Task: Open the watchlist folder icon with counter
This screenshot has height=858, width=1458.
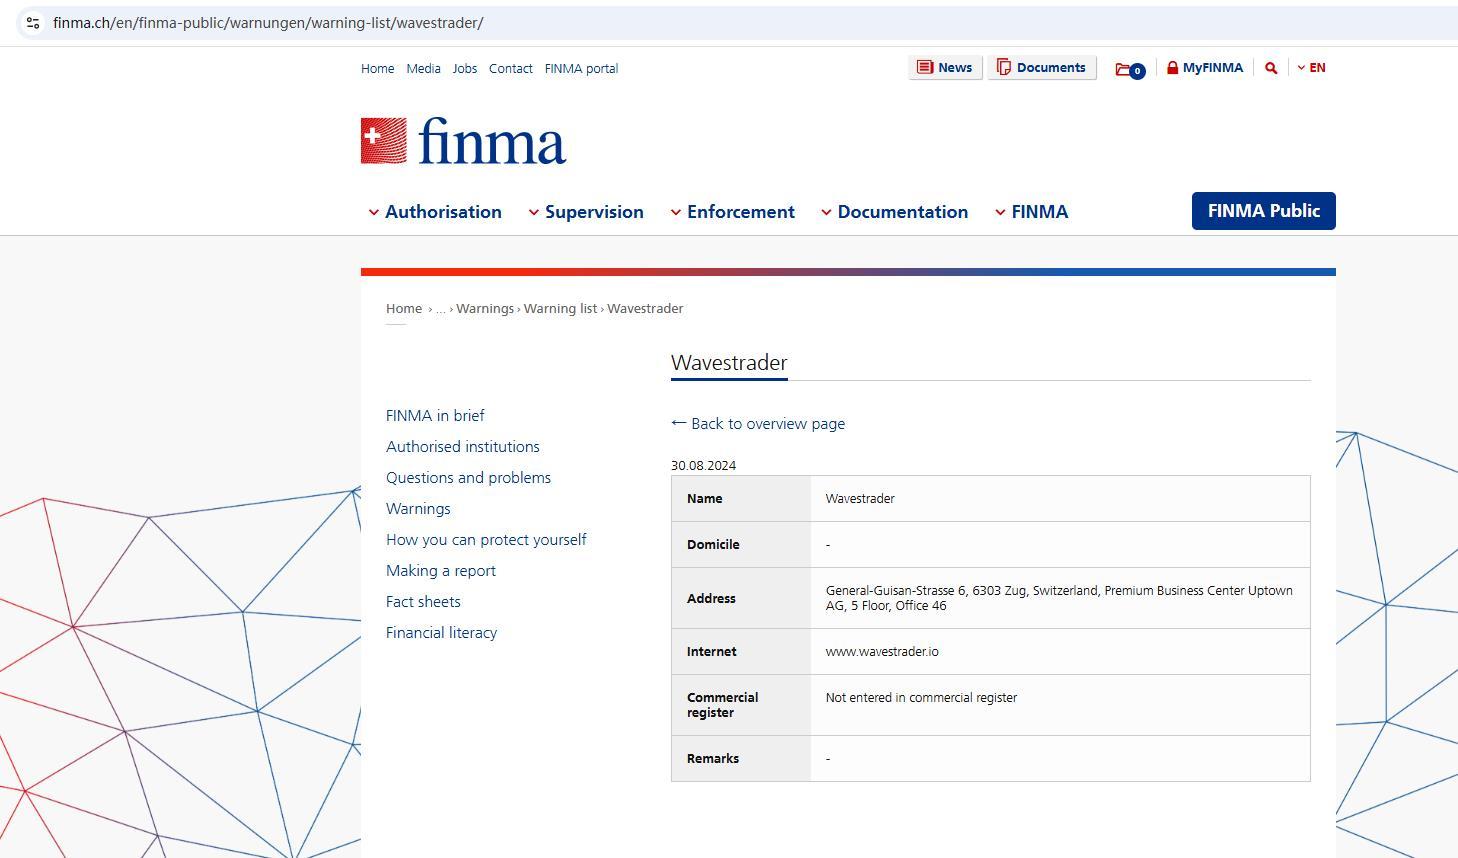Action: [x=1129, y=69]
